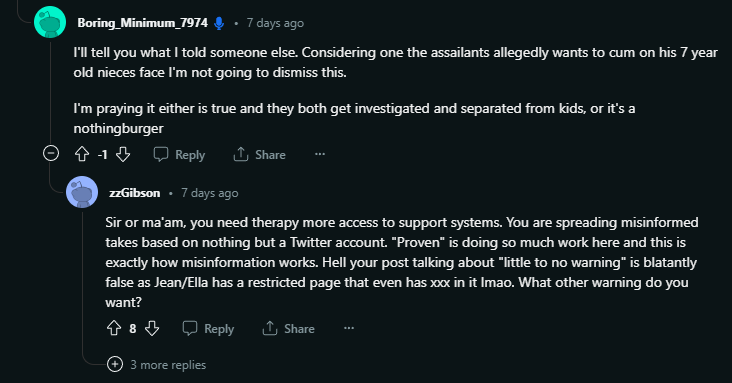
Task: Open more options on Boring_Minimum_7974's comment
Action: 320,154
